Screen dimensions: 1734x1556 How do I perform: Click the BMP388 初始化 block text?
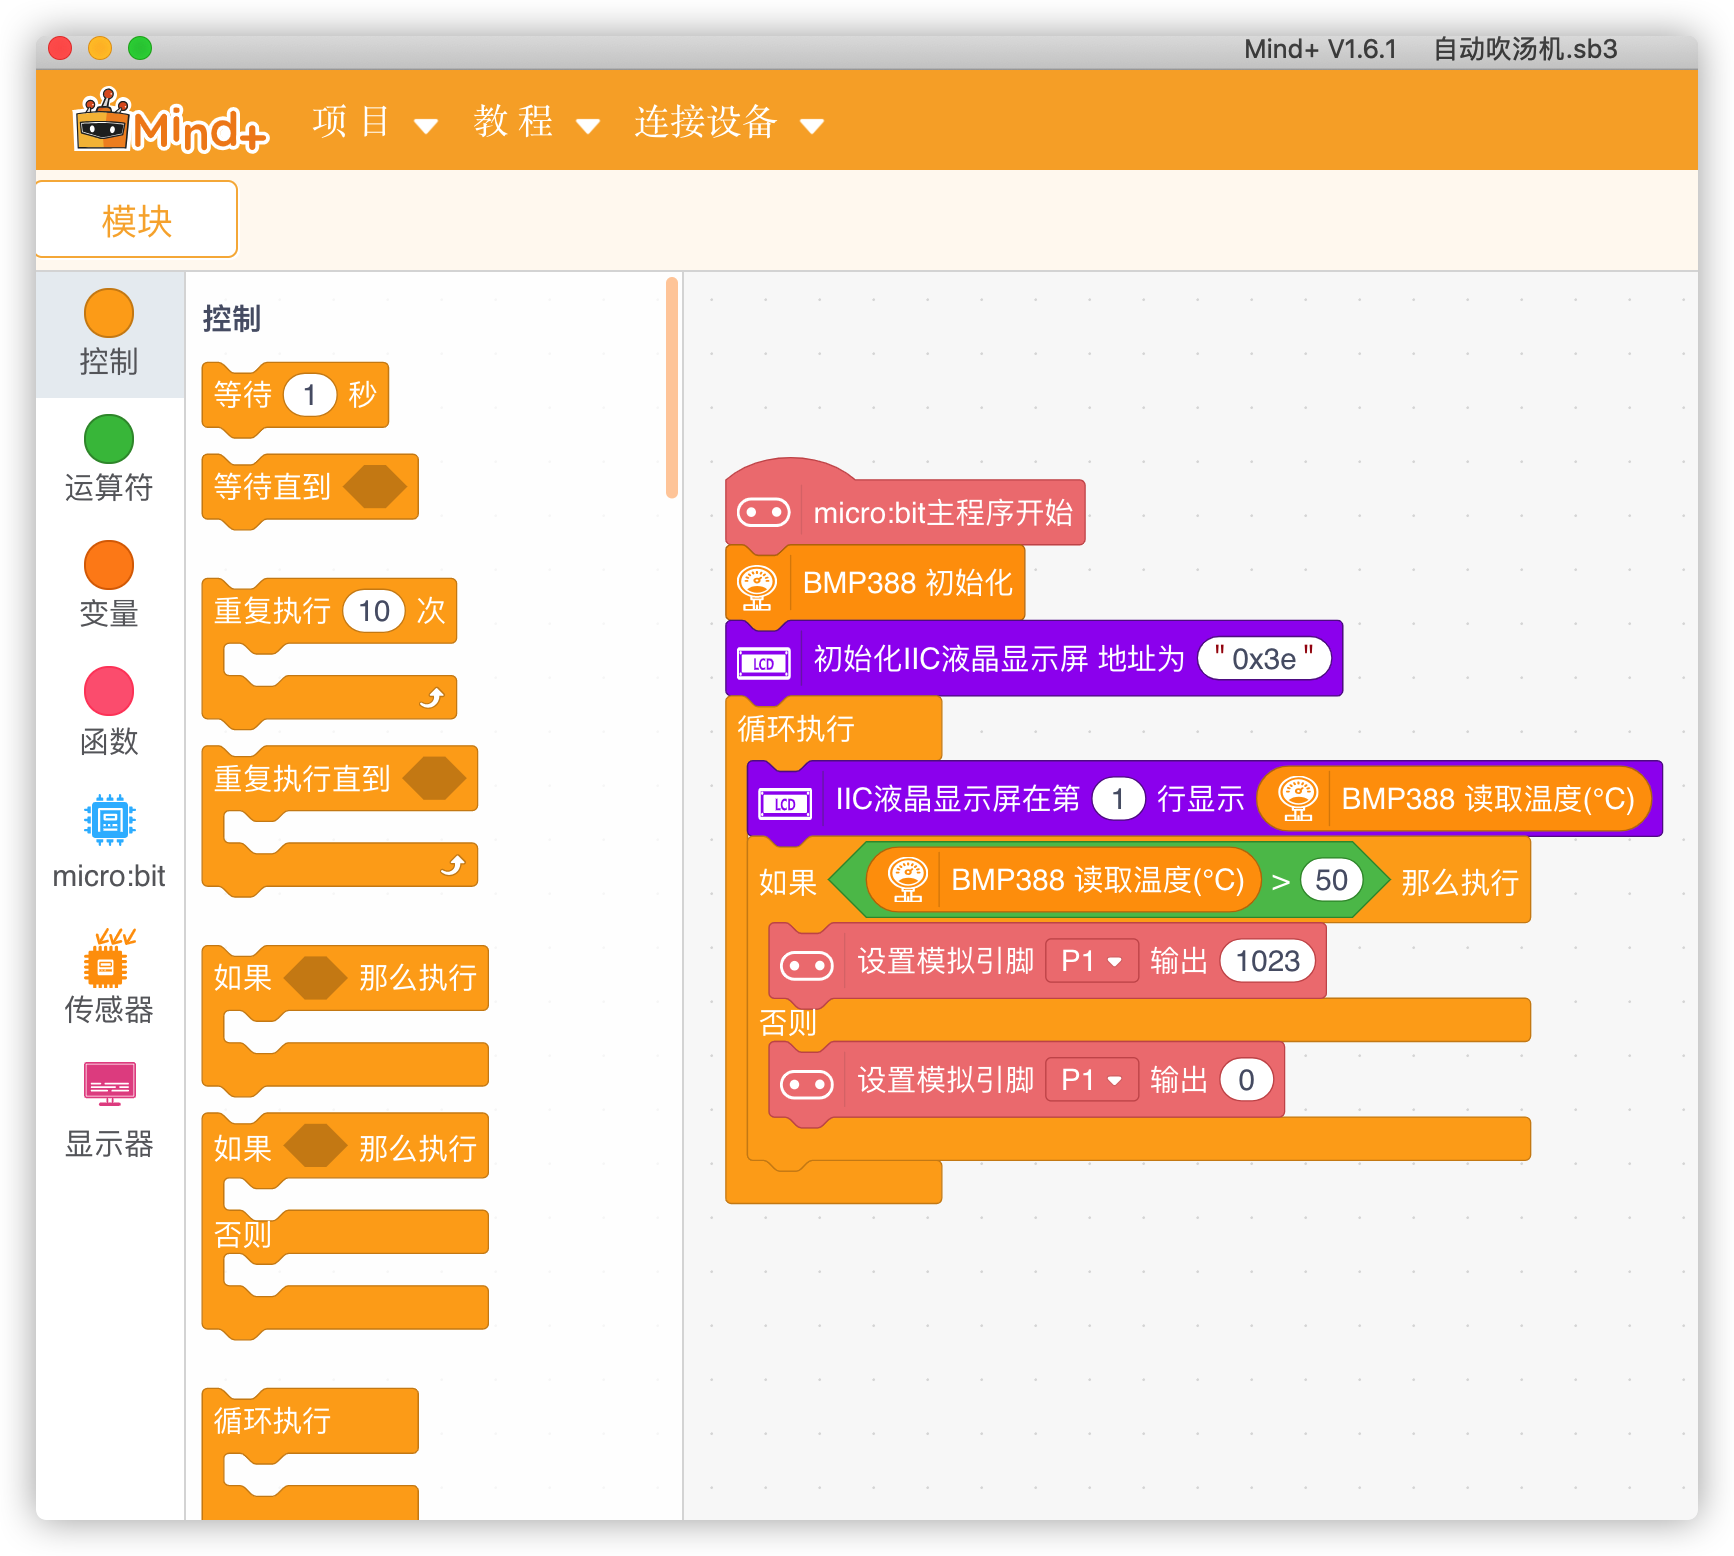[907, 583]
